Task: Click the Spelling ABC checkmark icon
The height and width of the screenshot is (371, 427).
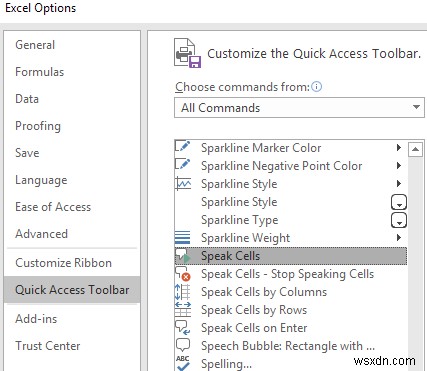Action: (183, 363)
